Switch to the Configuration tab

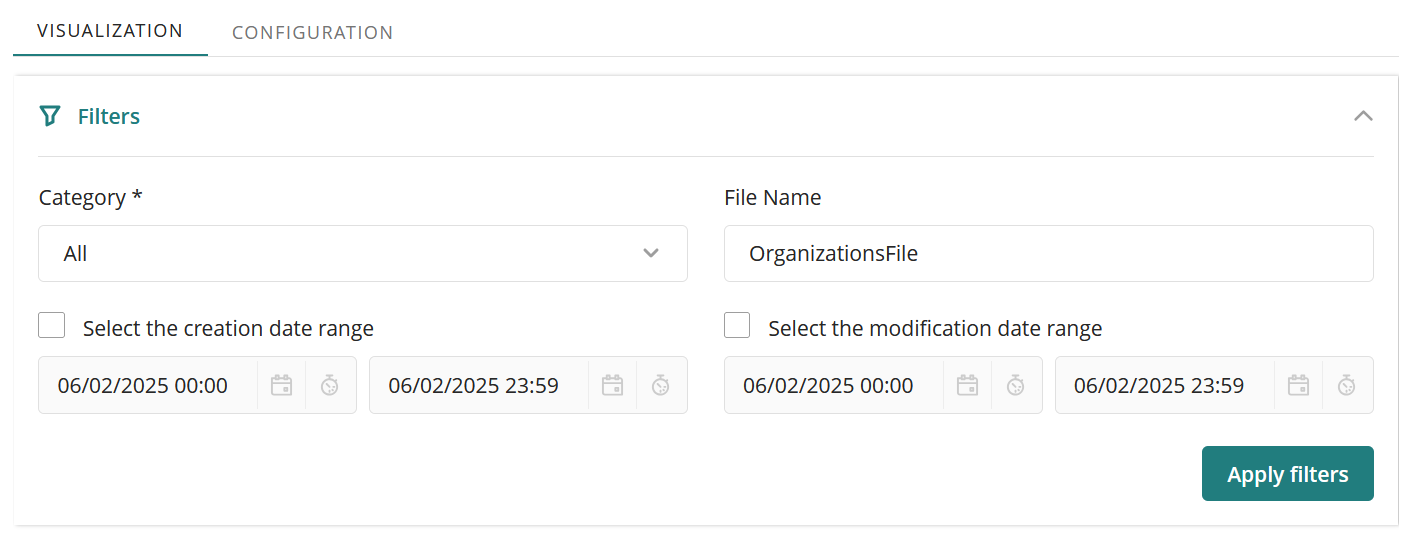pyautogui.click(x=312, y=32)
